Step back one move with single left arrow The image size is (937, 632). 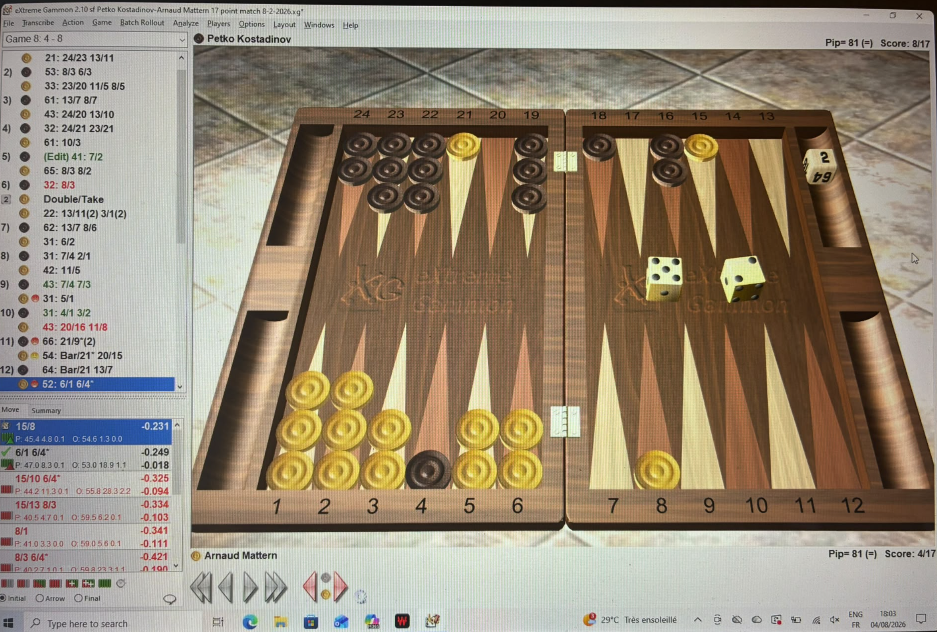pyautogui.click(x=226, y=588)
